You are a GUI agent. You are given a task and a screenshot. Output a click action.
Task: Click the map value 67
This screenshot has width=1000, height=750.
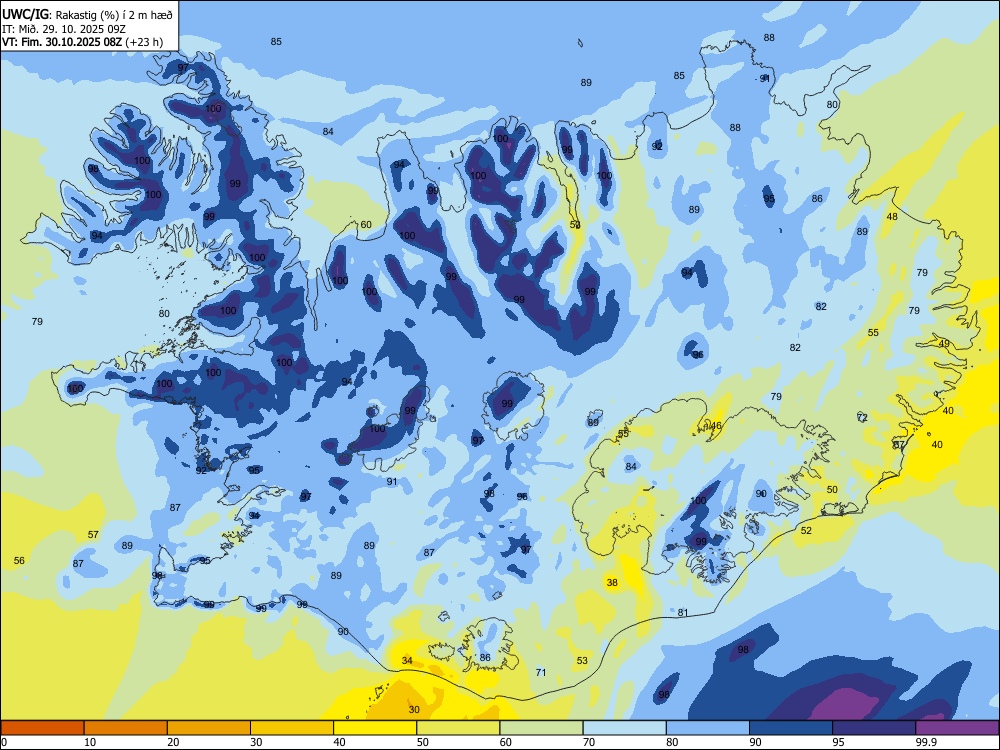click(899, 445)
